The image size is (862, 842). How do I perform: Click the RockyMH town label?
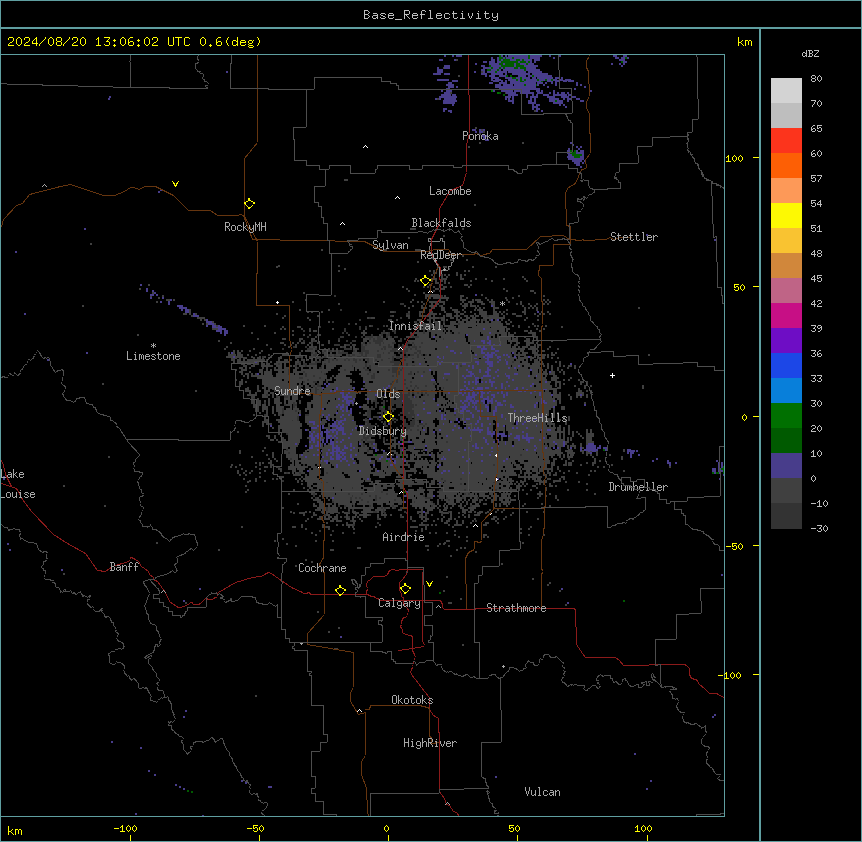coord(245,226)
